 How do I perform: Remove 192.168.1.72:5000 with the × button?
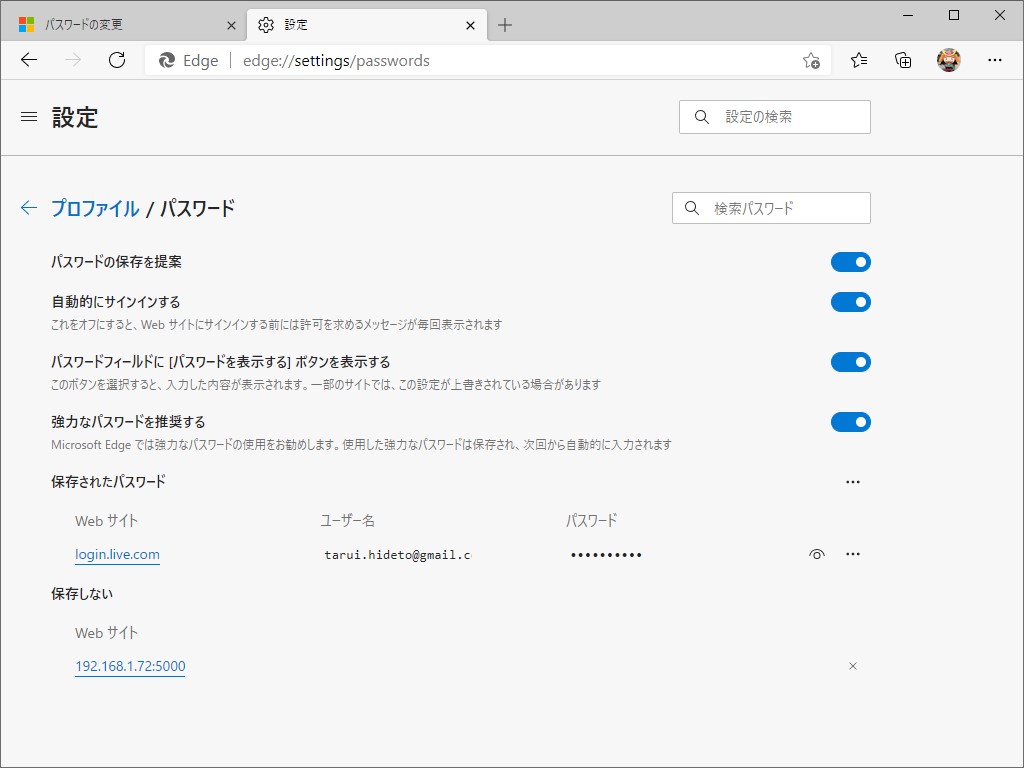(x=852, y=665)
